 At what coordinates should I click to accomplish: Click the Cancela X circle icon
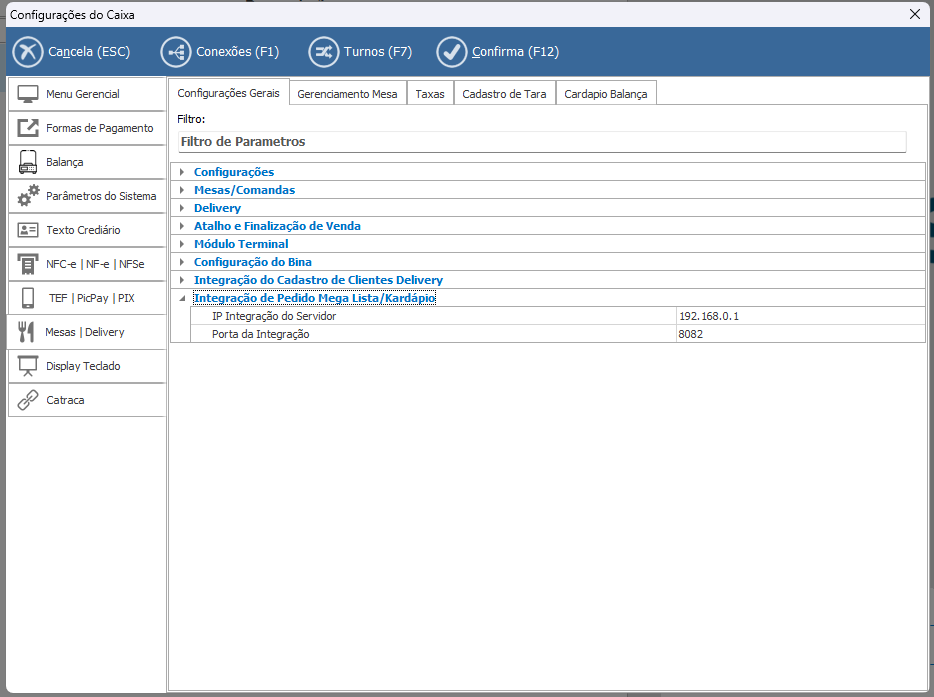[28, 52]
